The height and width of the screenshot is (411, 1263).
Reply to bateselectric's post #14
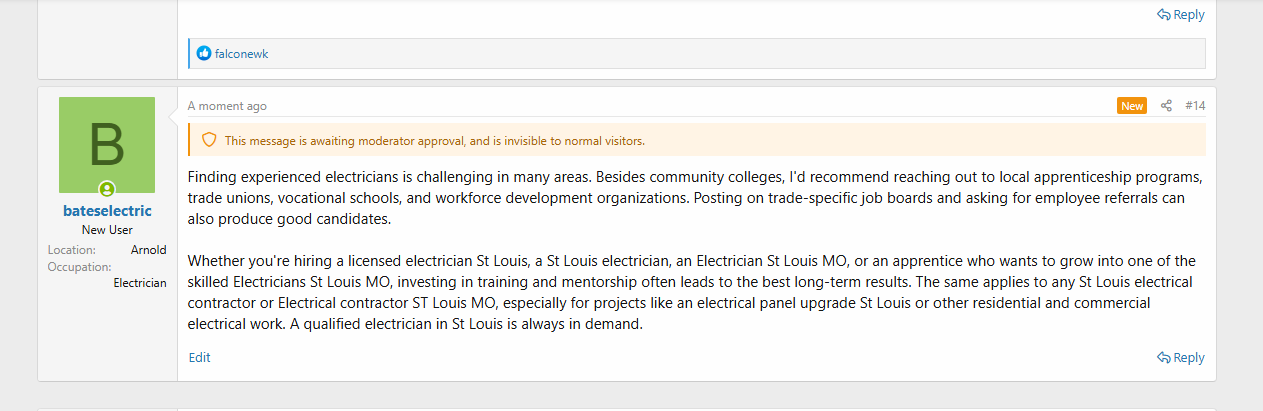click(x=1181, y=357)
